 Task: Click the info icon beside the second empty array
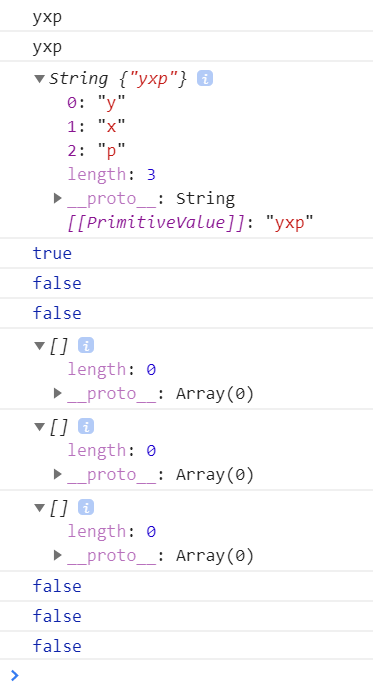click(x=86, y=426)
